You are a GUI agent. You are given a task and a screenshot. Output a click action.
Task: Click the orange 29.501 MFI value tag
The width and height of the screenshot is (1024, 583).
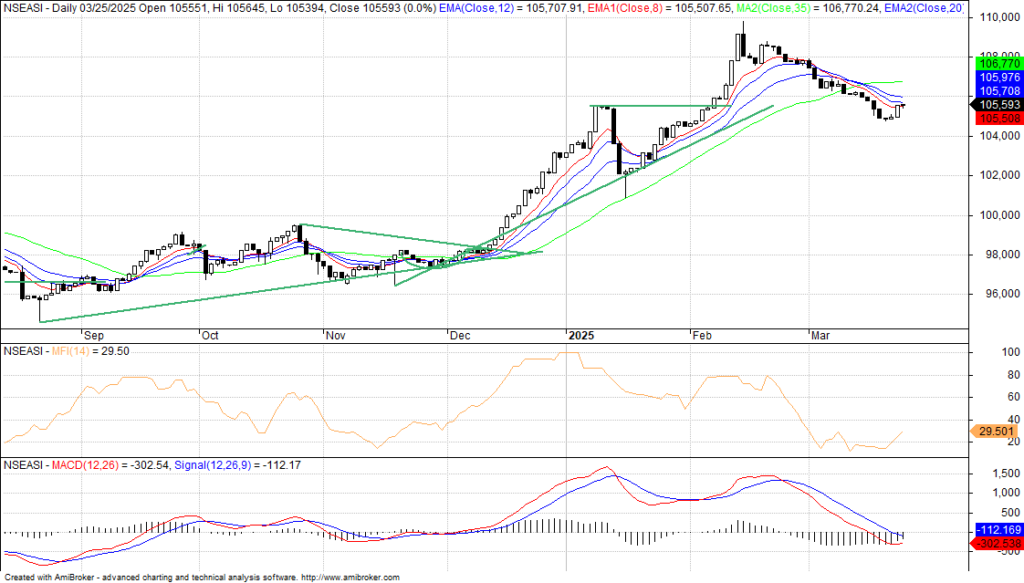pyautogui.click(x=992, y=430)
